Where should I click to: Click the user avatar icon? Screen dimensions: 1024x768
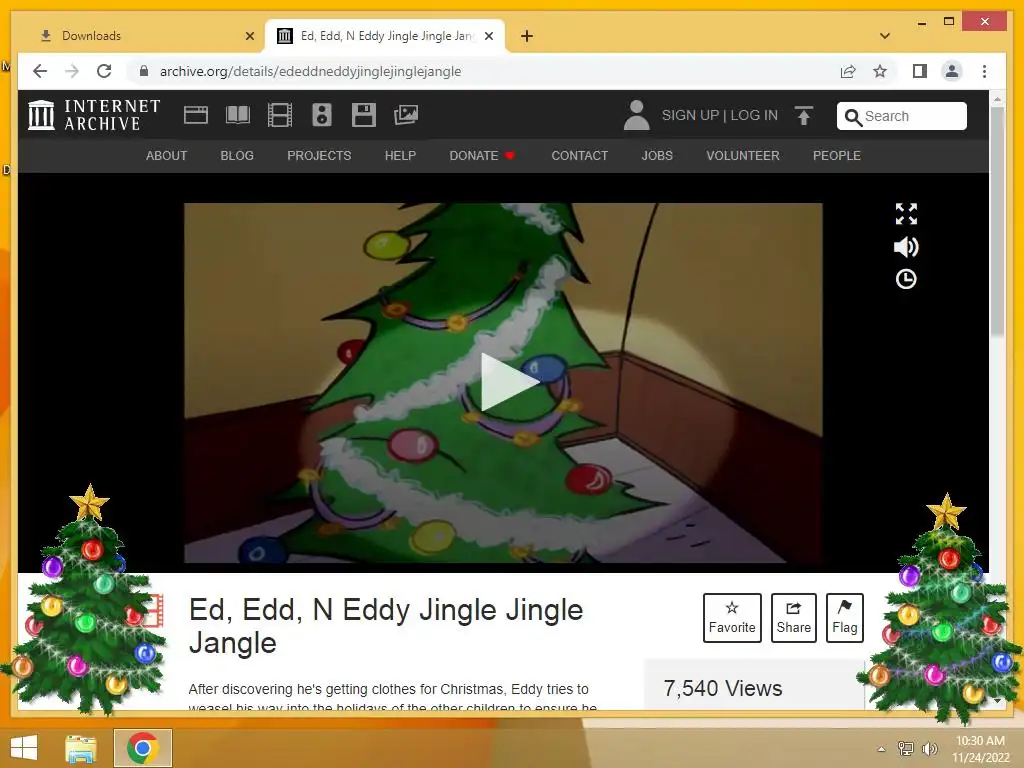tap(636, 115)
